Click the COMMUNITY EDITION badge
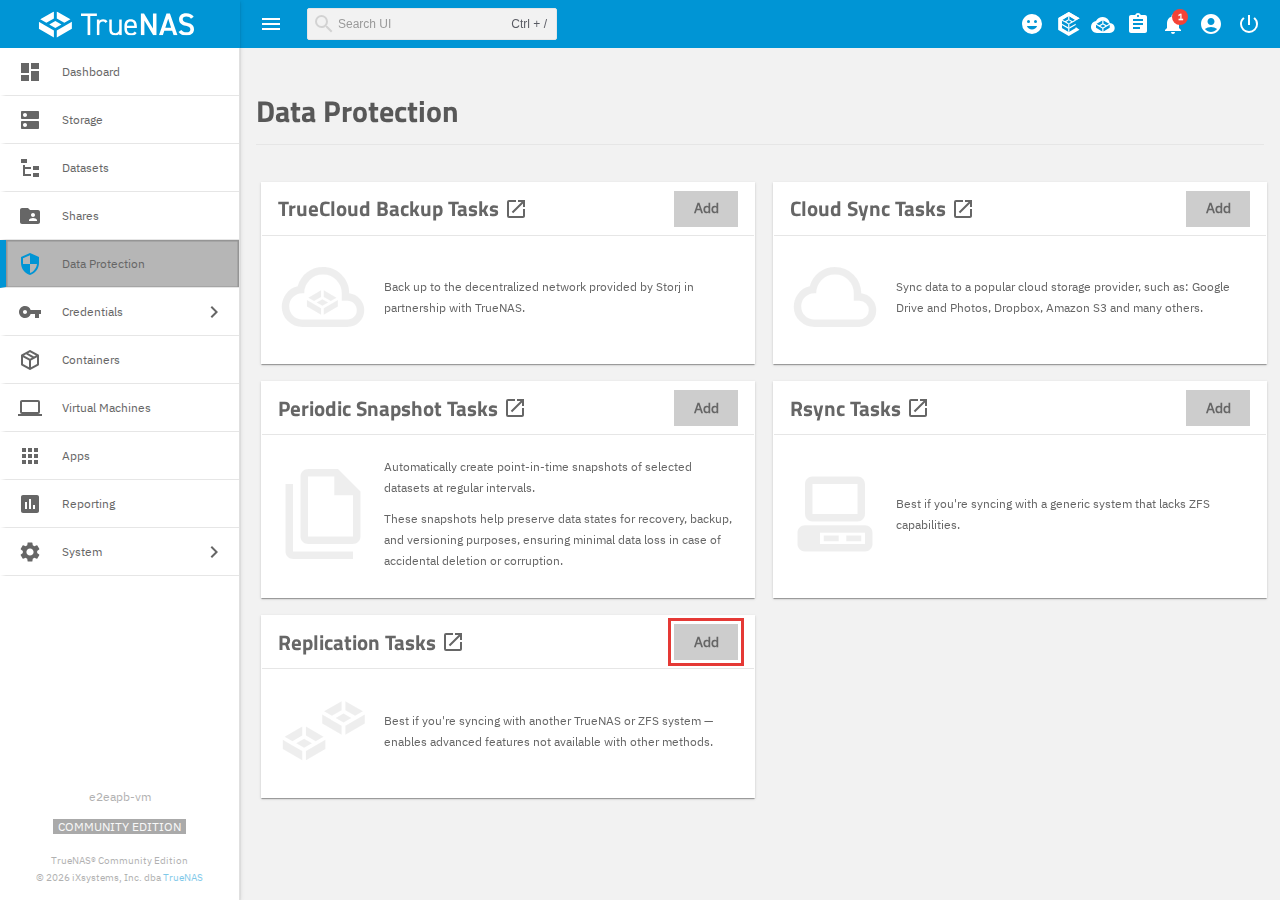 [120, 827]
